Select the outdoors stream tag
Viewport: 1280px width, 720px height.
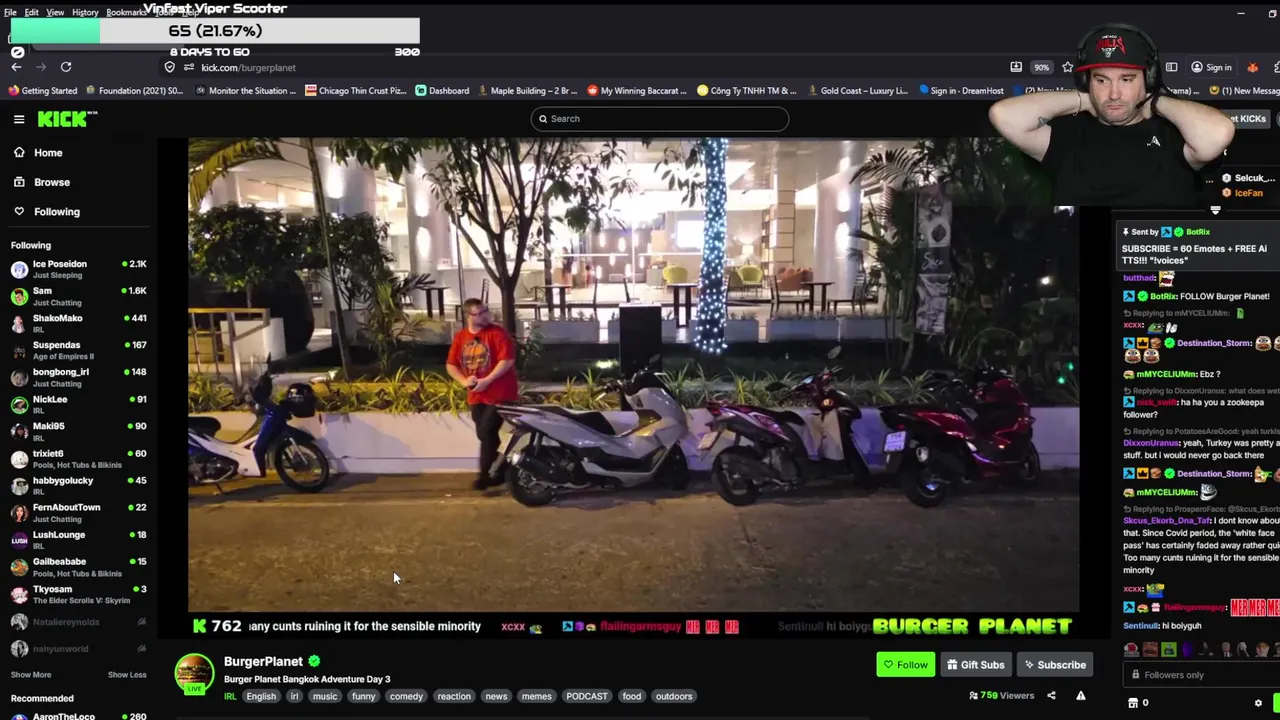pyautogui.click(x=673, y=696)
